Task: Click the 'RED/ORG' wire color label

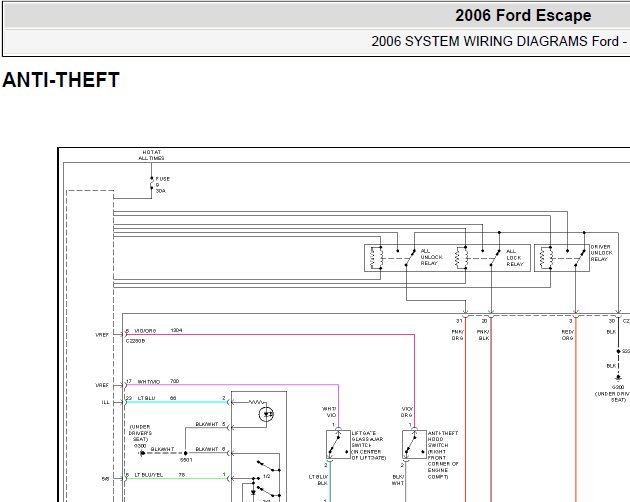Action: click(568, 335)
